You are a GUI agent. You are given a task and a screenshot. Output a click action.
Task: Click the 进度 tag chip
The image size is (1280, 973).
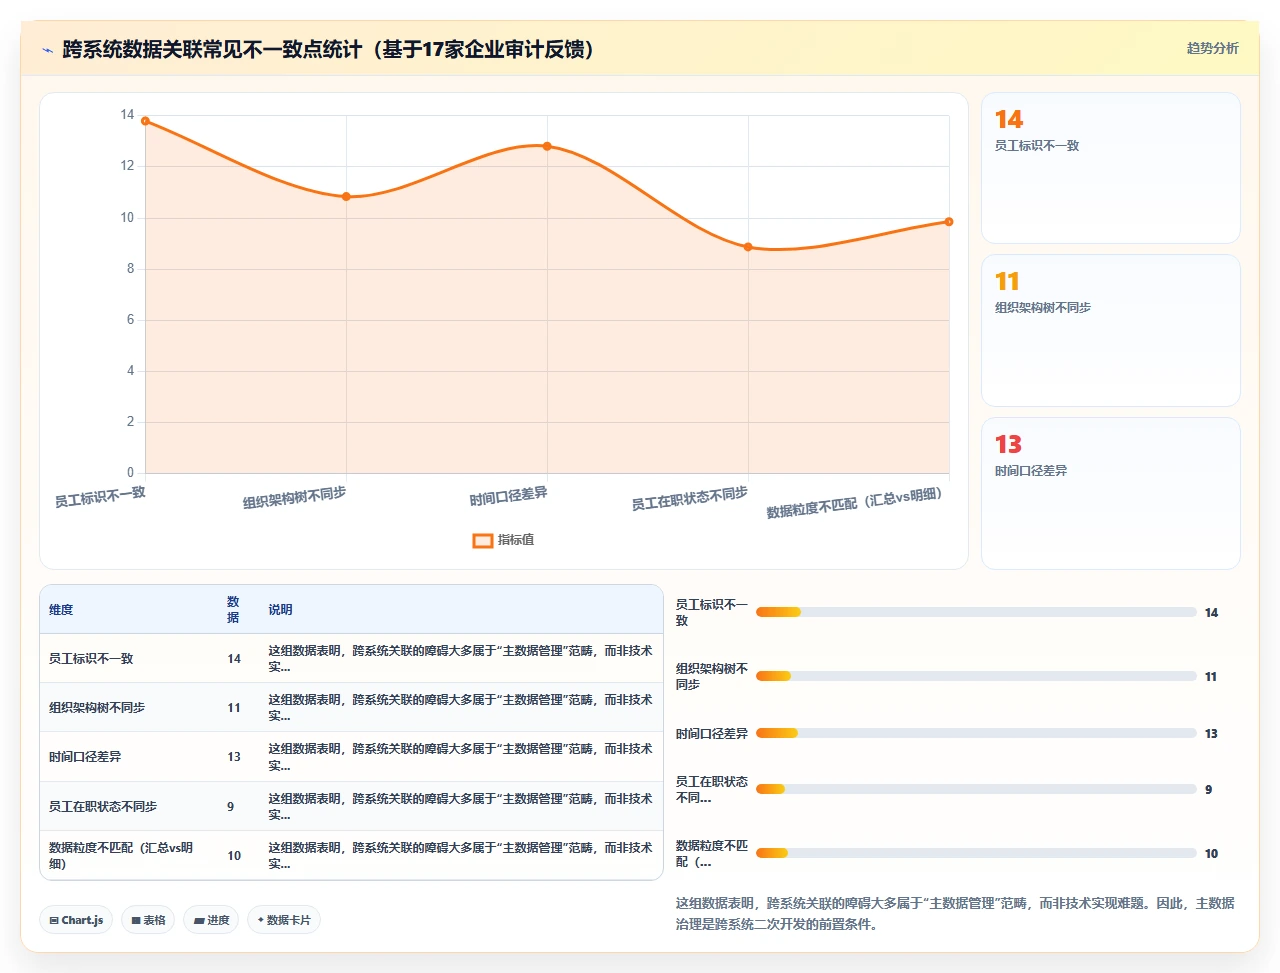[x=211, y=920]
